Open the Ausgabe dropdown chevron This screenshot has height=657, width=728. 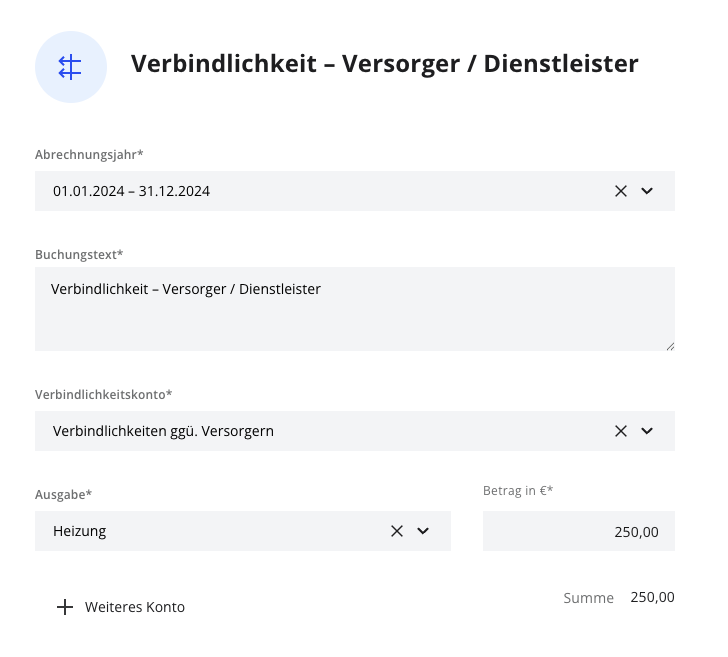click(x=423, y=531)
